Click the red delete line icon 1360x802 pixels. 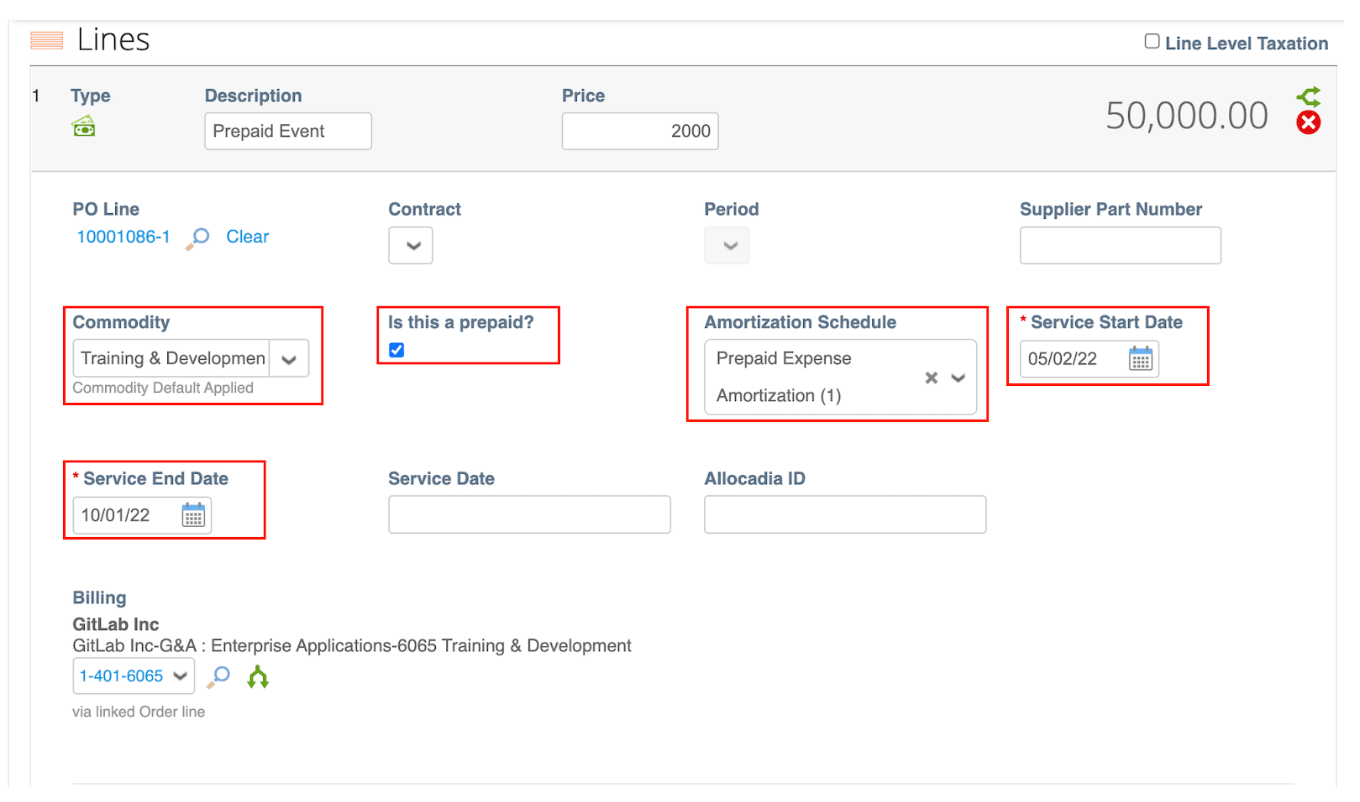click(1308, 123)
